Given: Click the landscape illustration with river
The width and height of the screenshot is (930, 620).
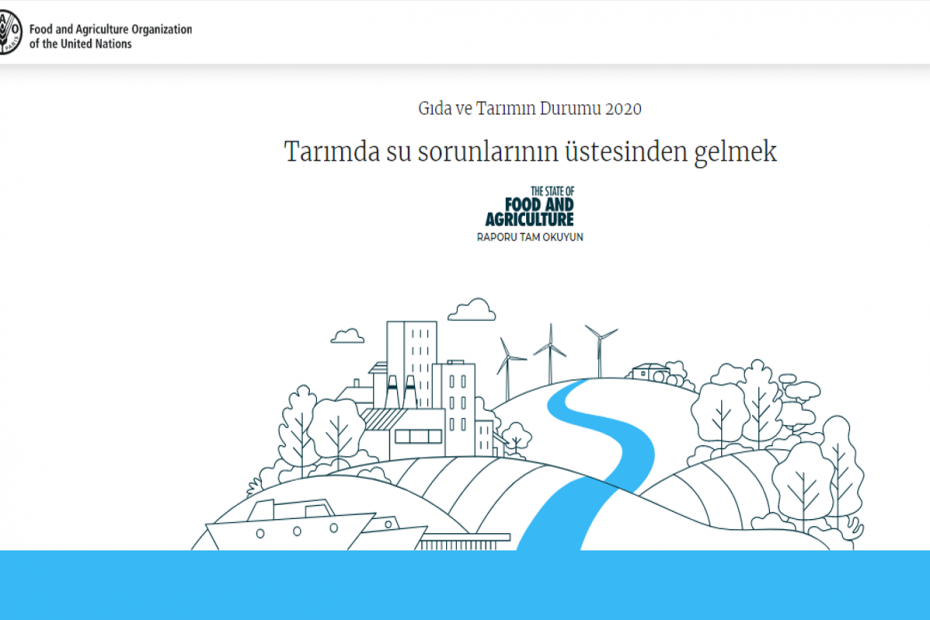Looking at the screenshot, I should [528, 424].
